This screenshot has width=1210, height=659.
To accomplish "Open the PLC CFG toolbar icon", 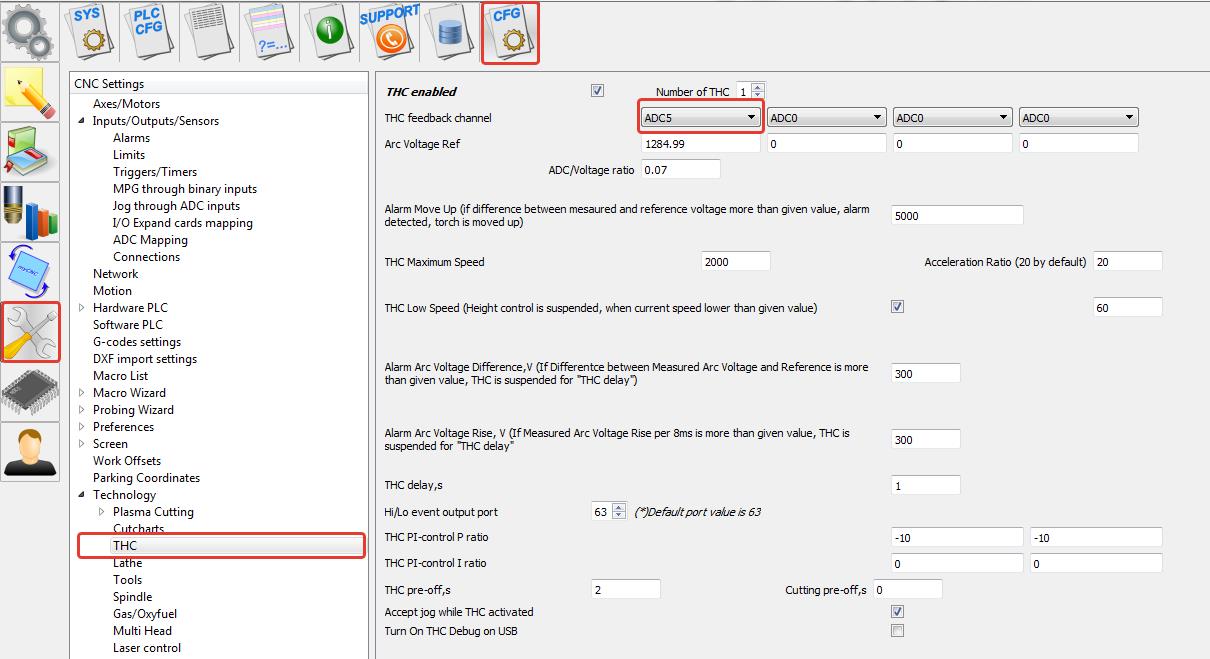I will click(149, 30).
